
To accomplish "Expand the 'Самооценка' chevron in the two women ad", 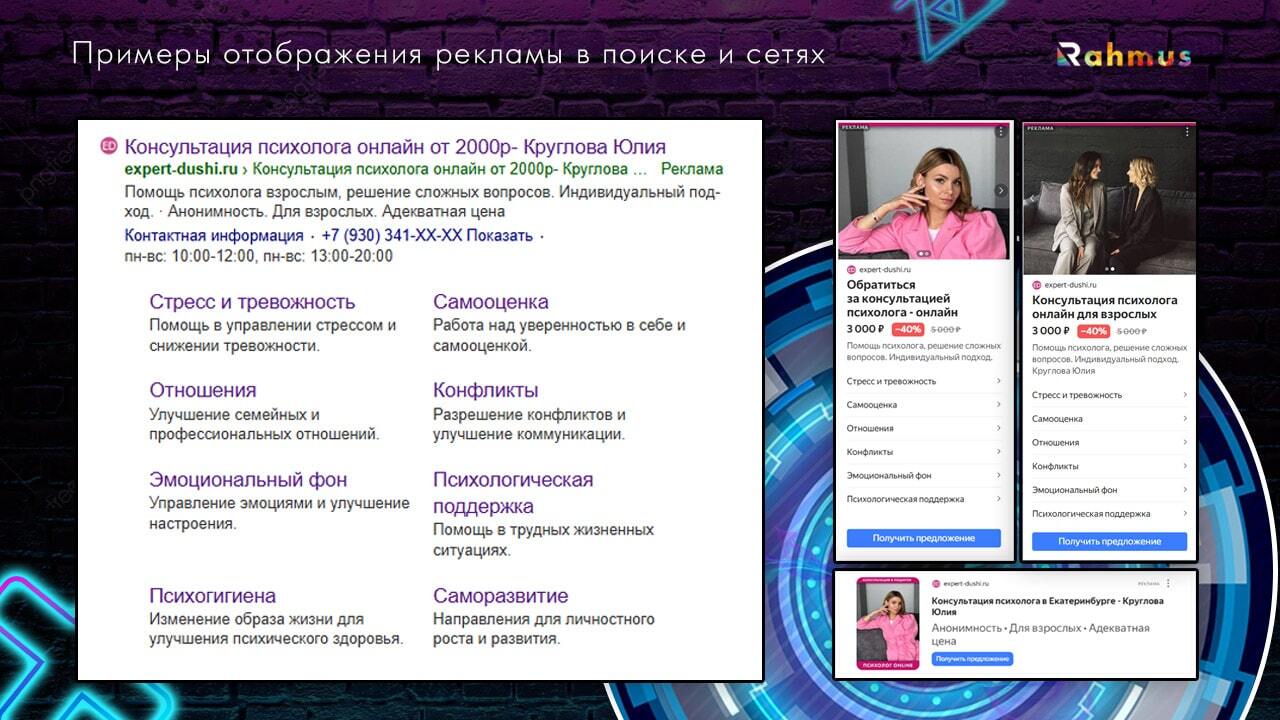I will click(x=1185, y=419).
